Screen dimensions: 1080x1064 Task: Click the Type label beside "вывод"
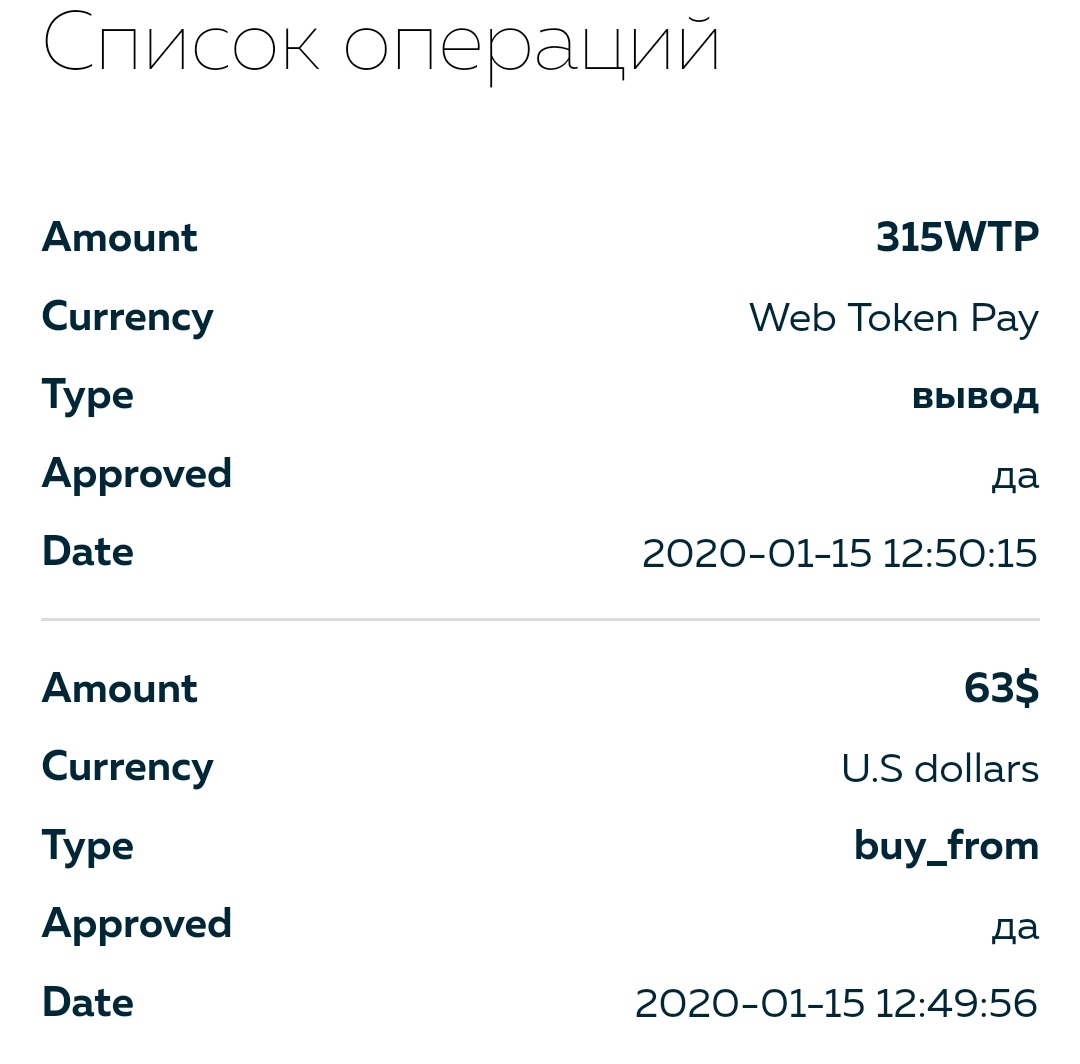click(x=88, y=396)
